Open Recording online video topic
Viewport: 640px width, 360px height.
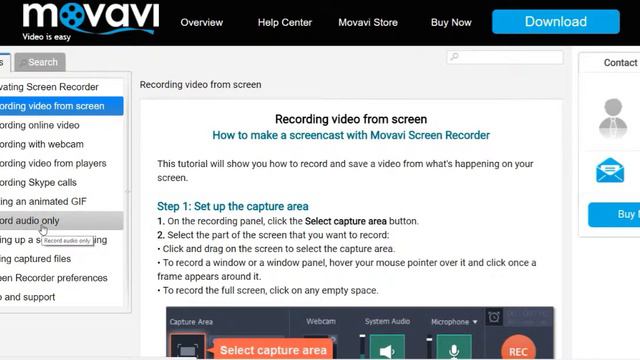coord(61,125)
